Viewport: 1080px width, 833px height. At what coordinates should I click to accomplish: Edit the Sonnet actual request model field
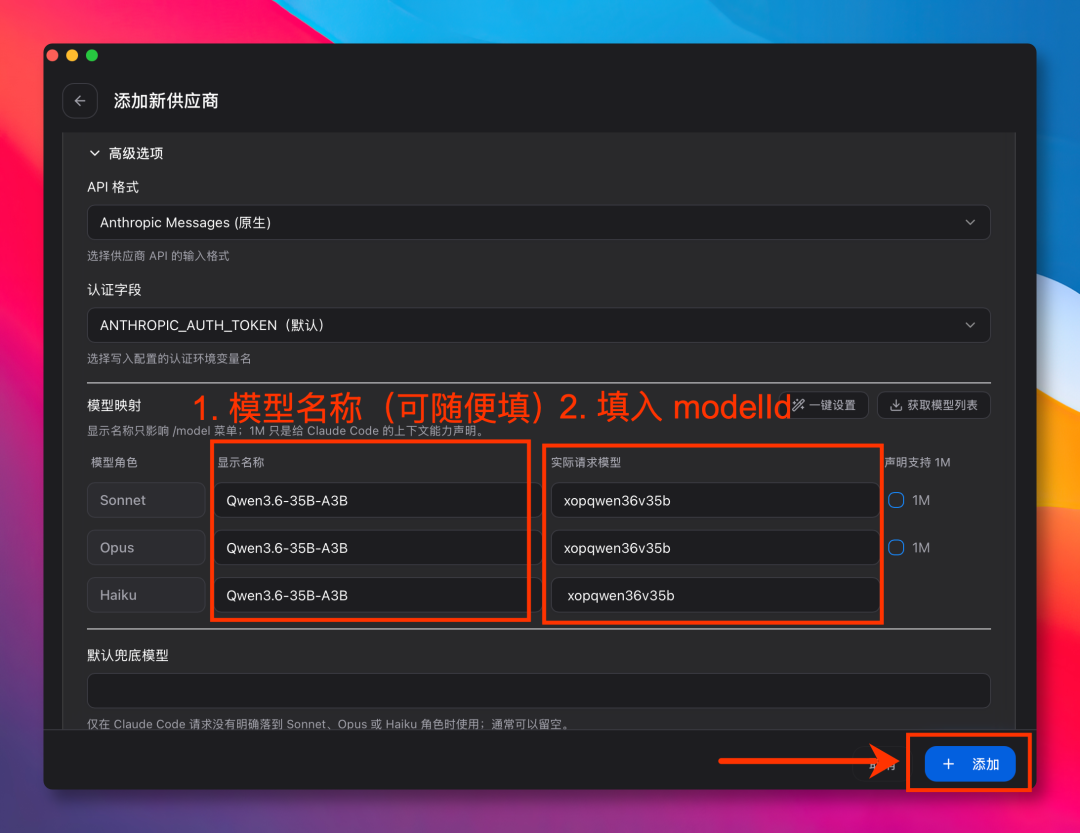click(x=715, y=500)
